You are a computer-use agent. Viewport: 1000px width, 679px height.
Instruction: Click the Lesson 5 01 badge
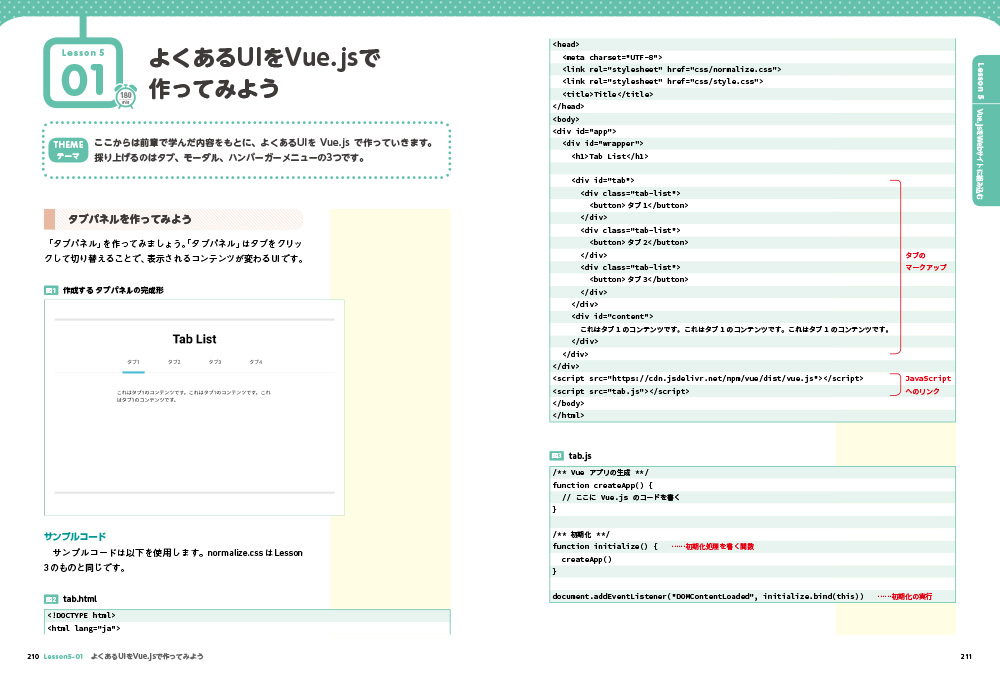tap(83, 73)
